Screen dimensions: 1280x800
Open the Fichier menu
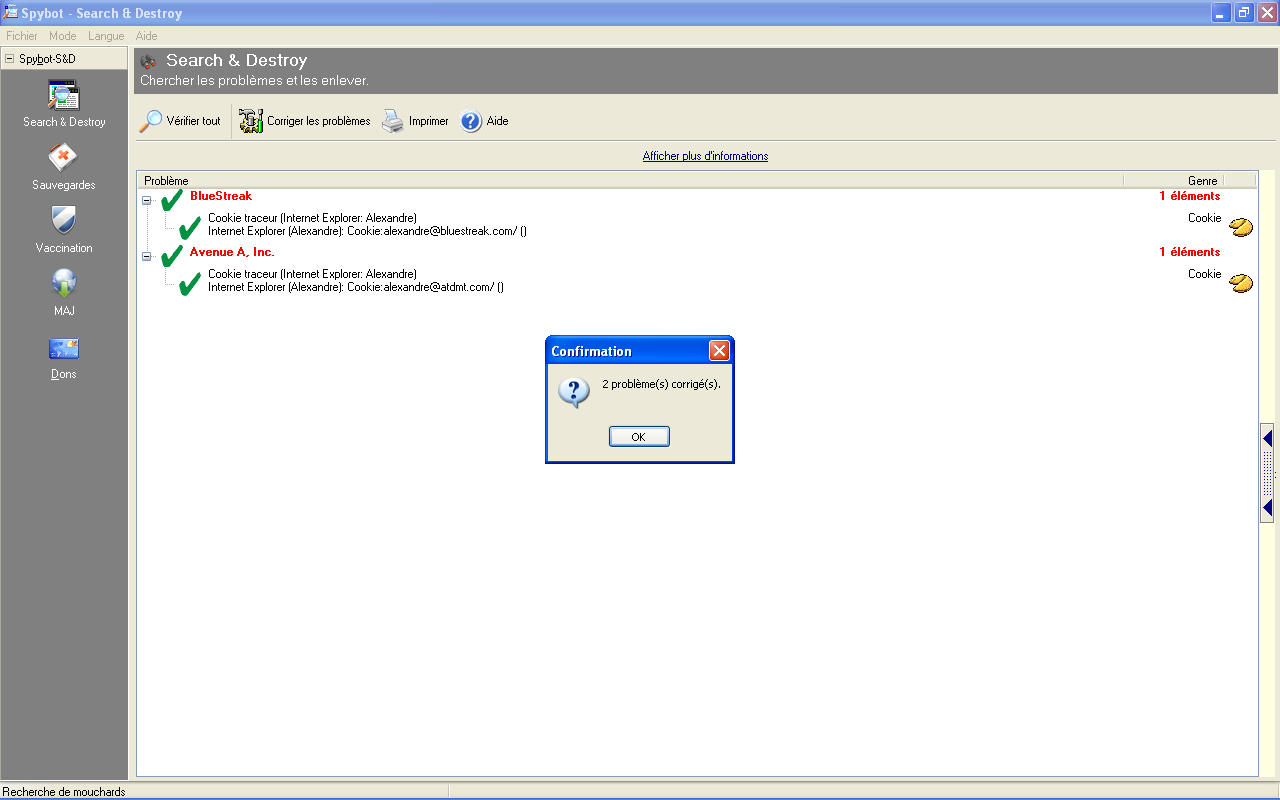click(x=22, y=36)
